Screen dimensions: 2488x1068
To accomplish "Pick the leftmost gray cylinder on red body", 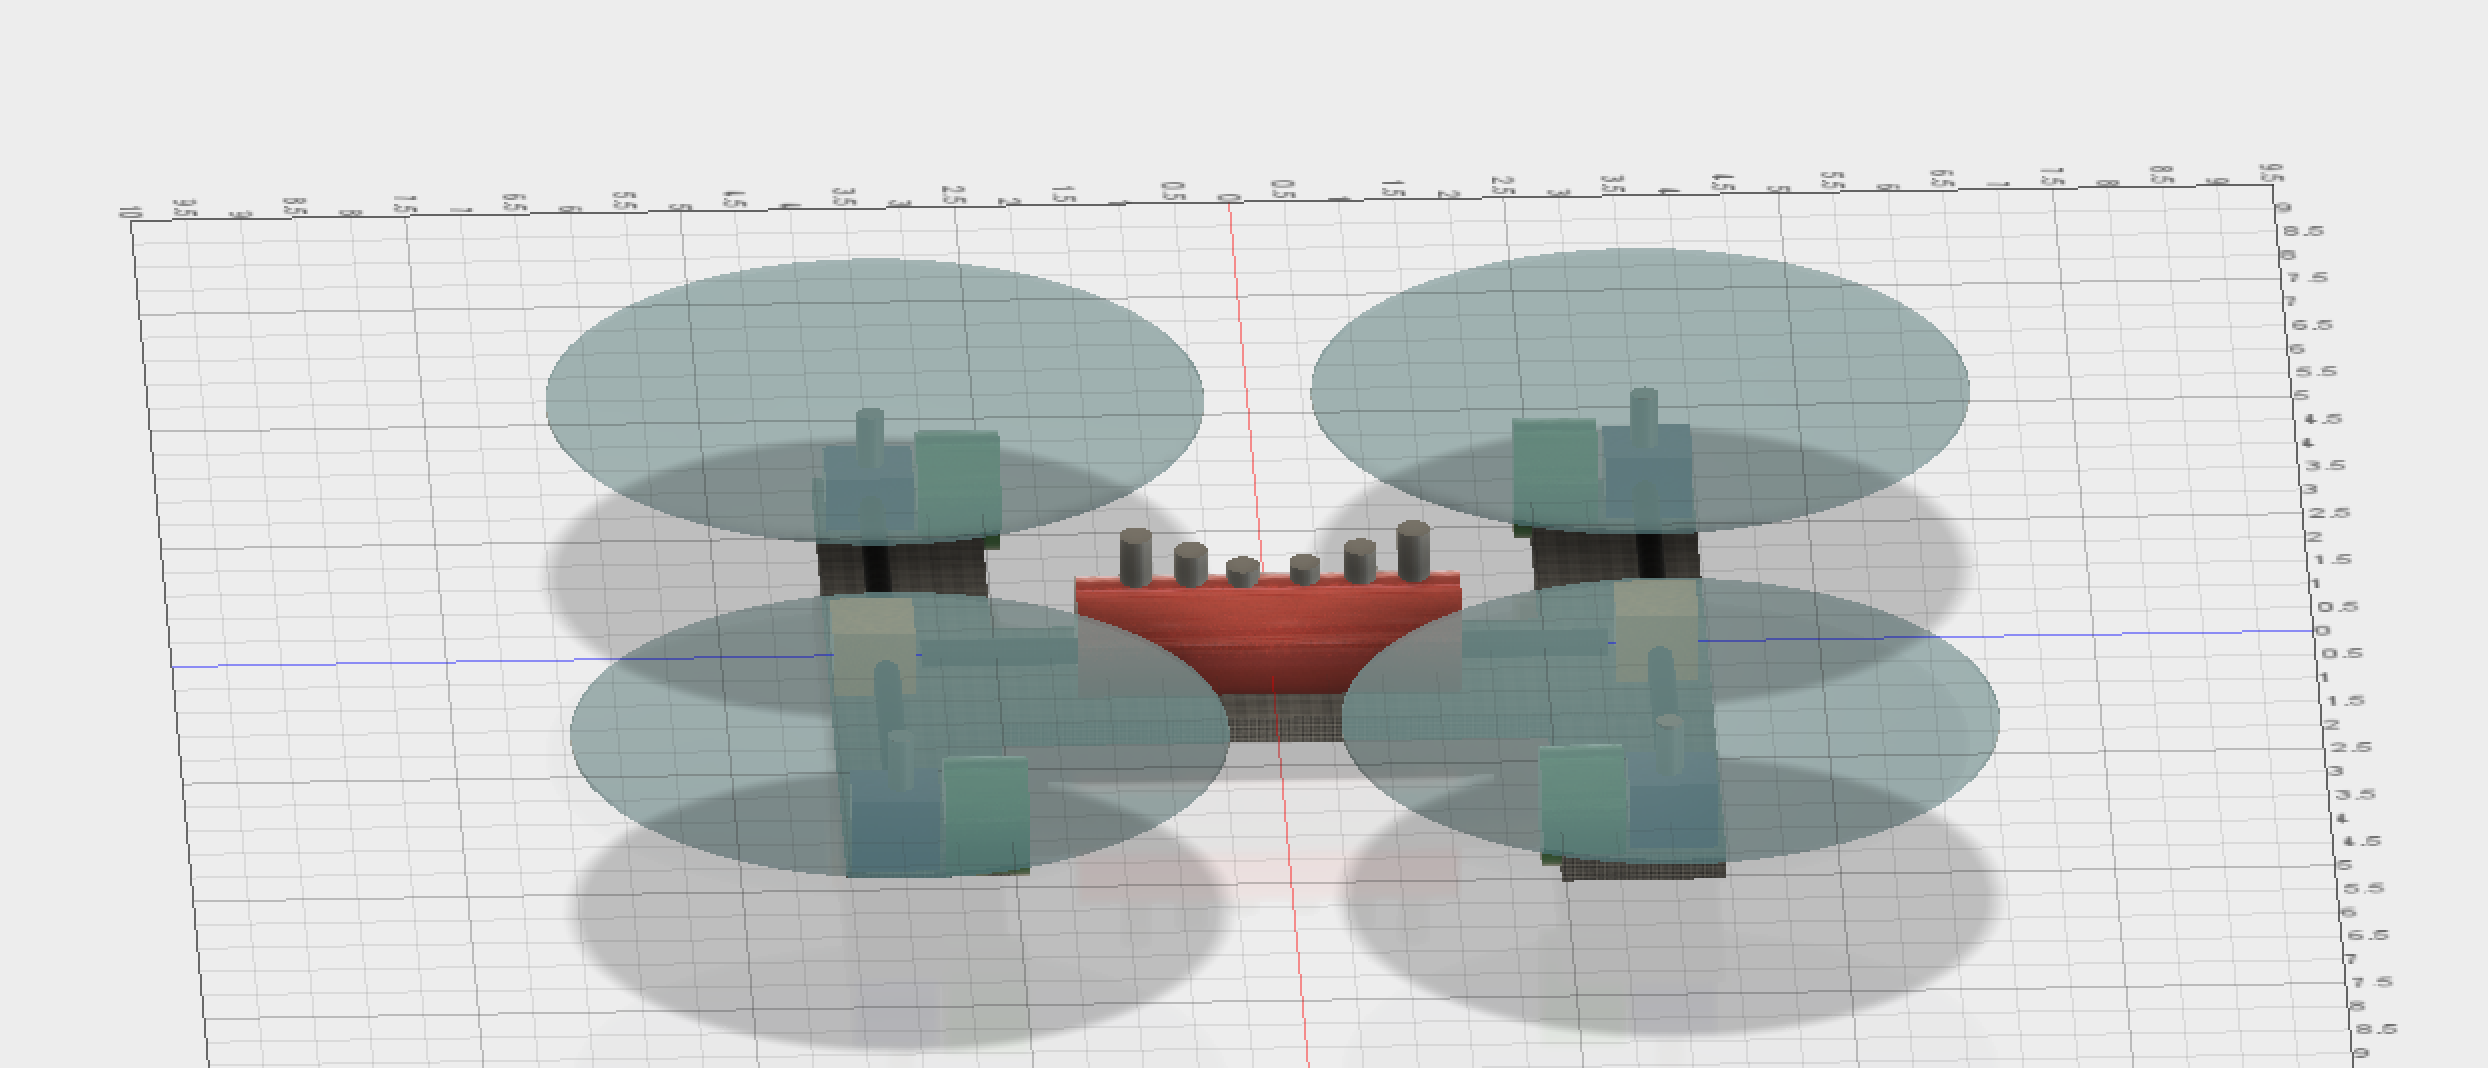I will (1136, 558).
